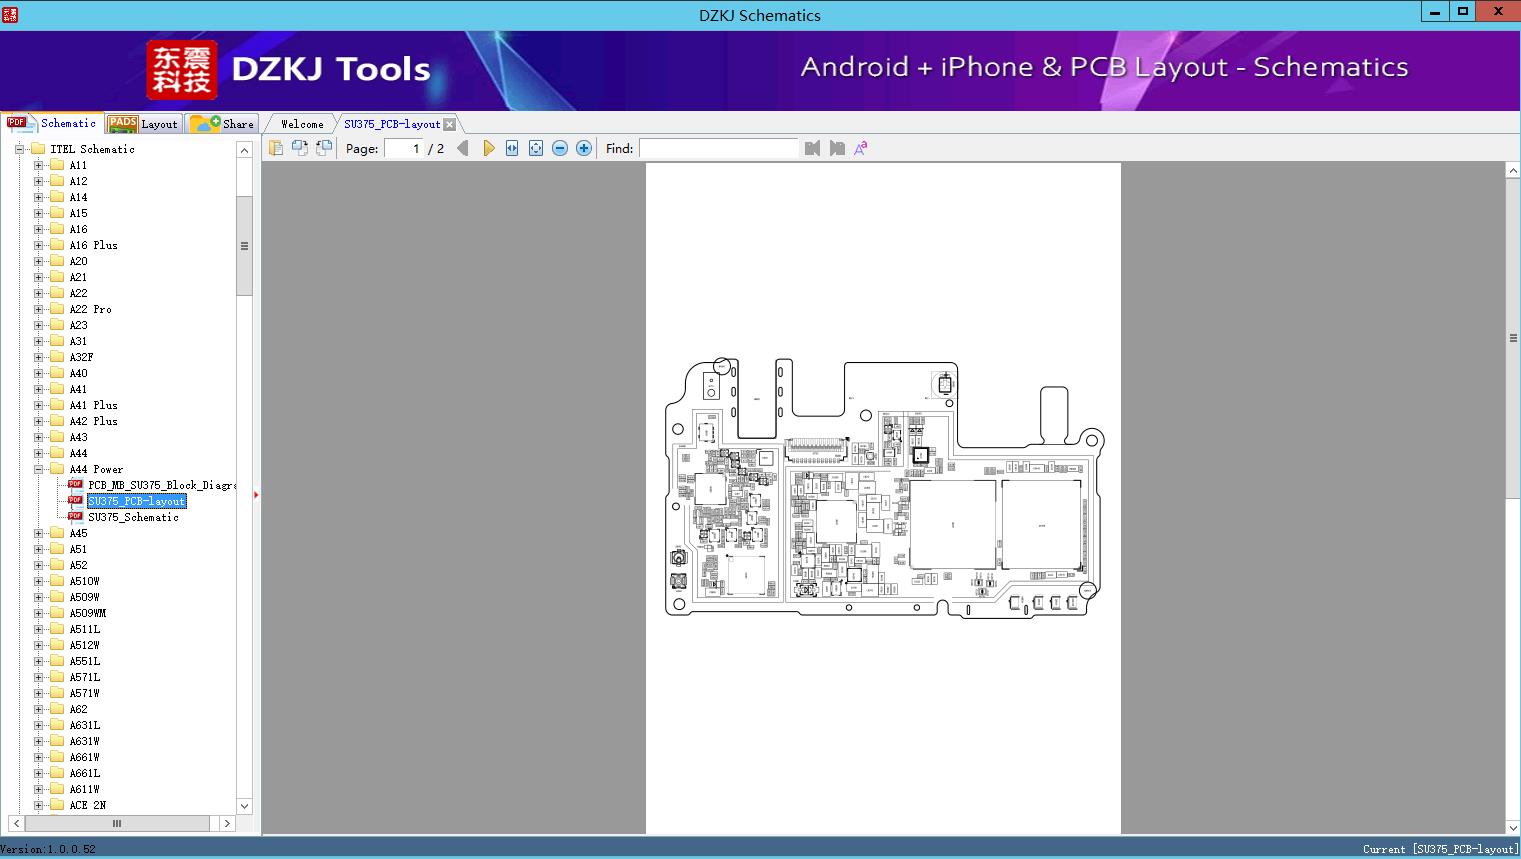Click the Find text field
Screen dimensions: 1521x859
pos(718,148)
